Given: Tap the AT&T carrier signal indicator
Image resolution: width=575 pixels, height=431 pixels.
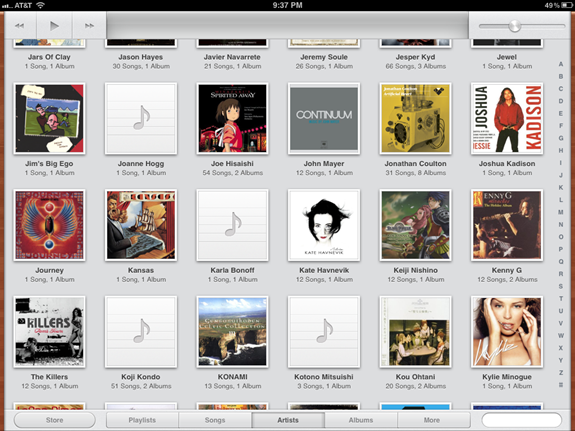Looking at the screenshot, I should click(18, 5).
